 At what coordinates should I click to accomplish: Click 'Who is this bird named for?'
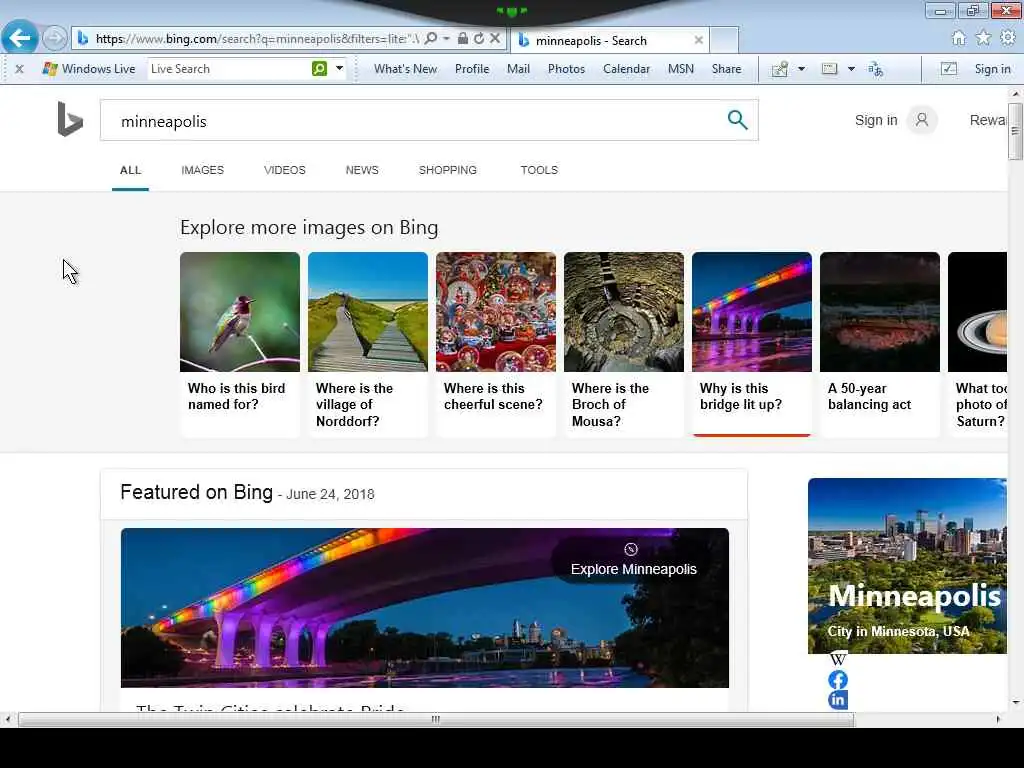[x=236, y=396]
